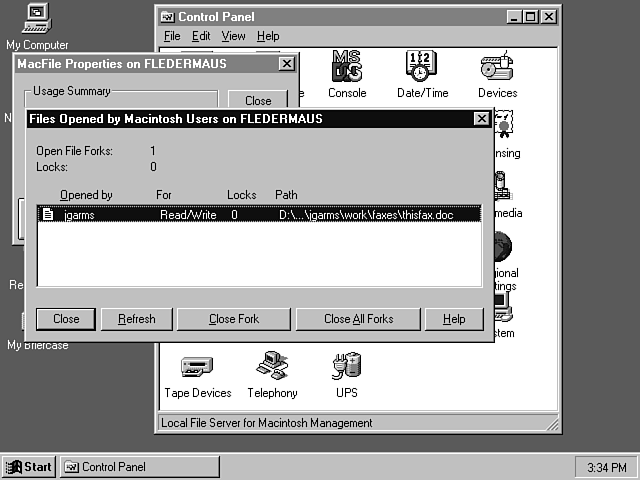This screenshot has height=480, width=640.
Task: Open the Windows Start menu
Action: (x=29, y=467)
